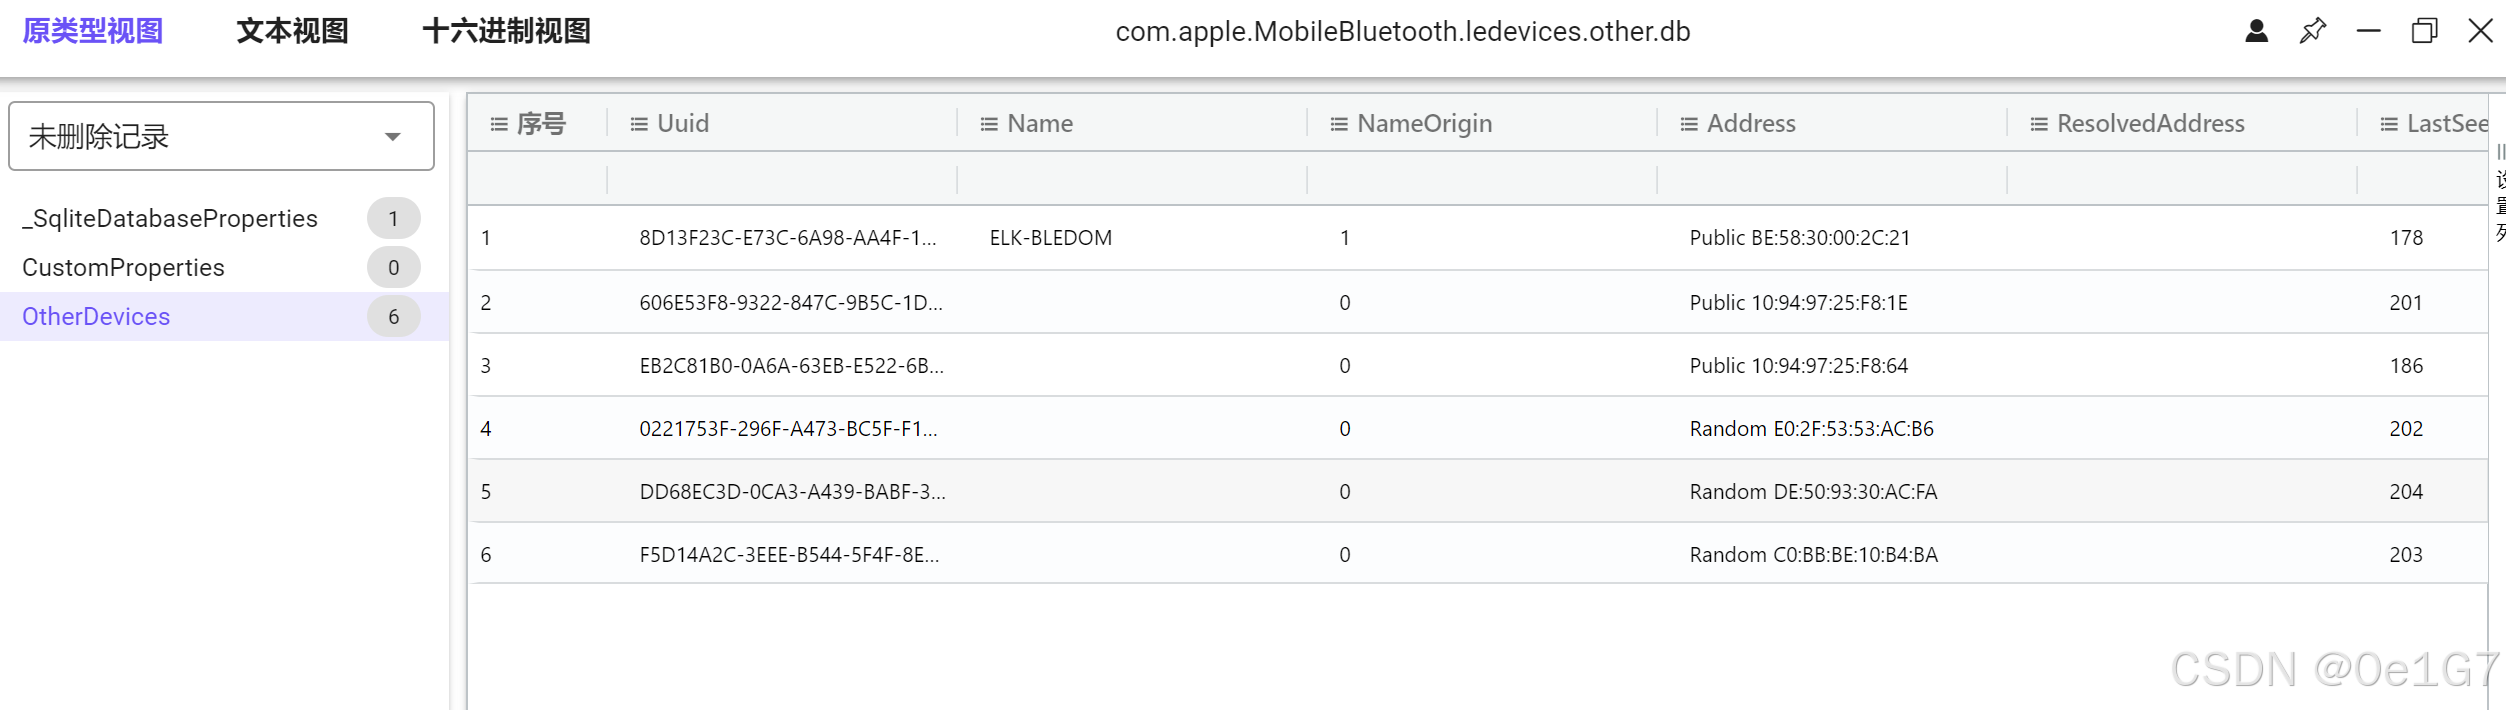Click the Address column filter field

coord(1831,180)
